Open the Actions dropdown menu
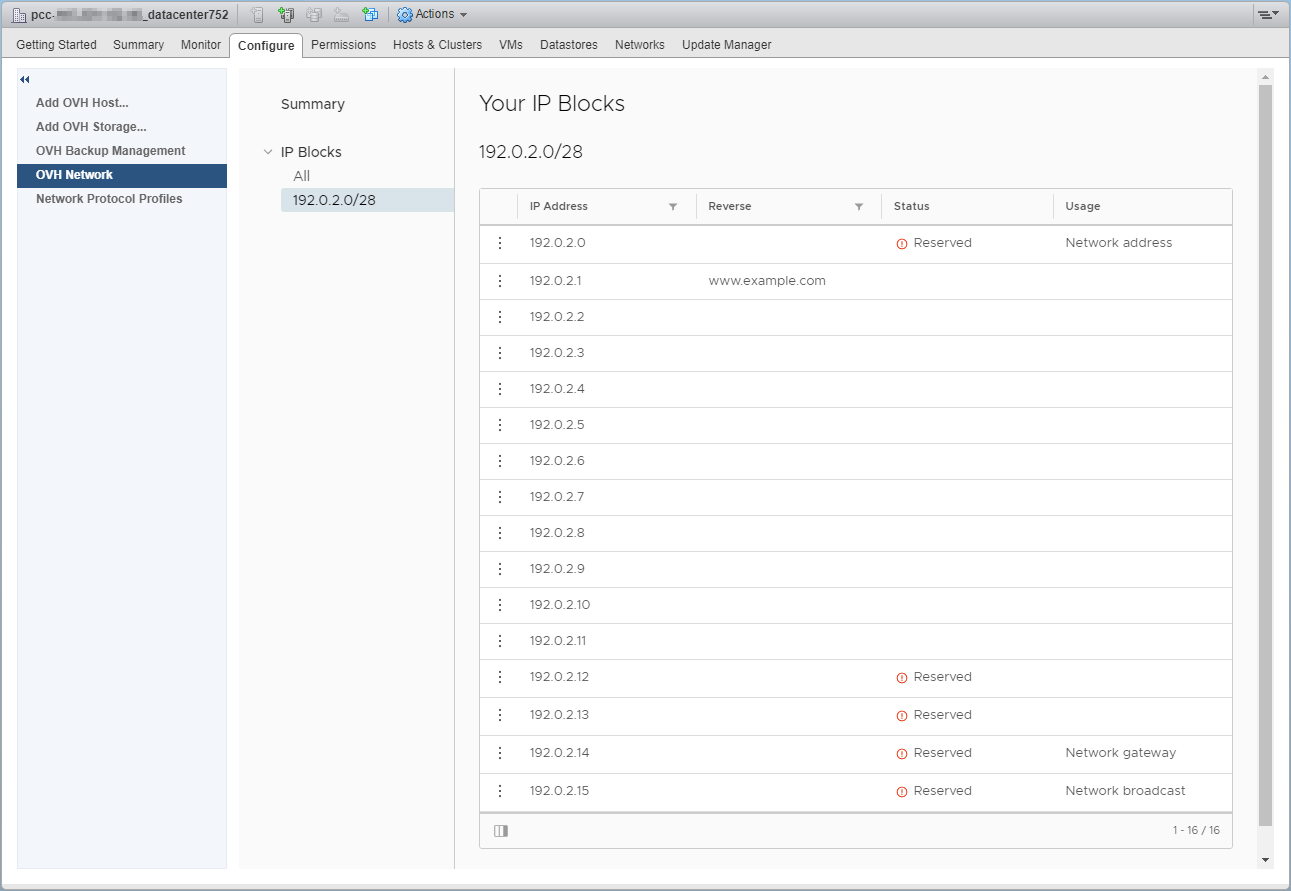 (x=433, y=14)
